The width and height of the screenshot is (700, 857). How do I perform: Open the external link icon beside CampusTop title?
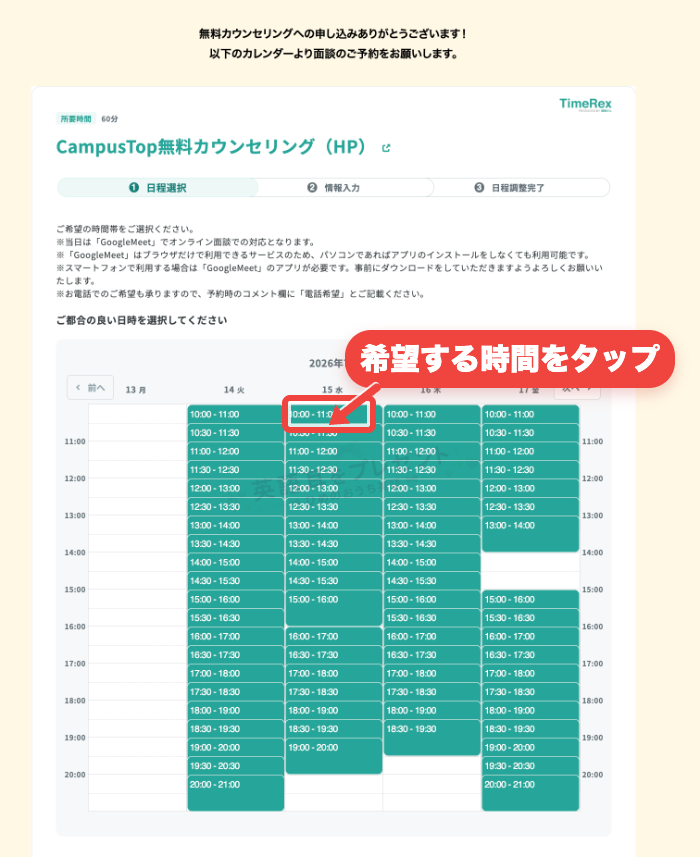[386, 148]
